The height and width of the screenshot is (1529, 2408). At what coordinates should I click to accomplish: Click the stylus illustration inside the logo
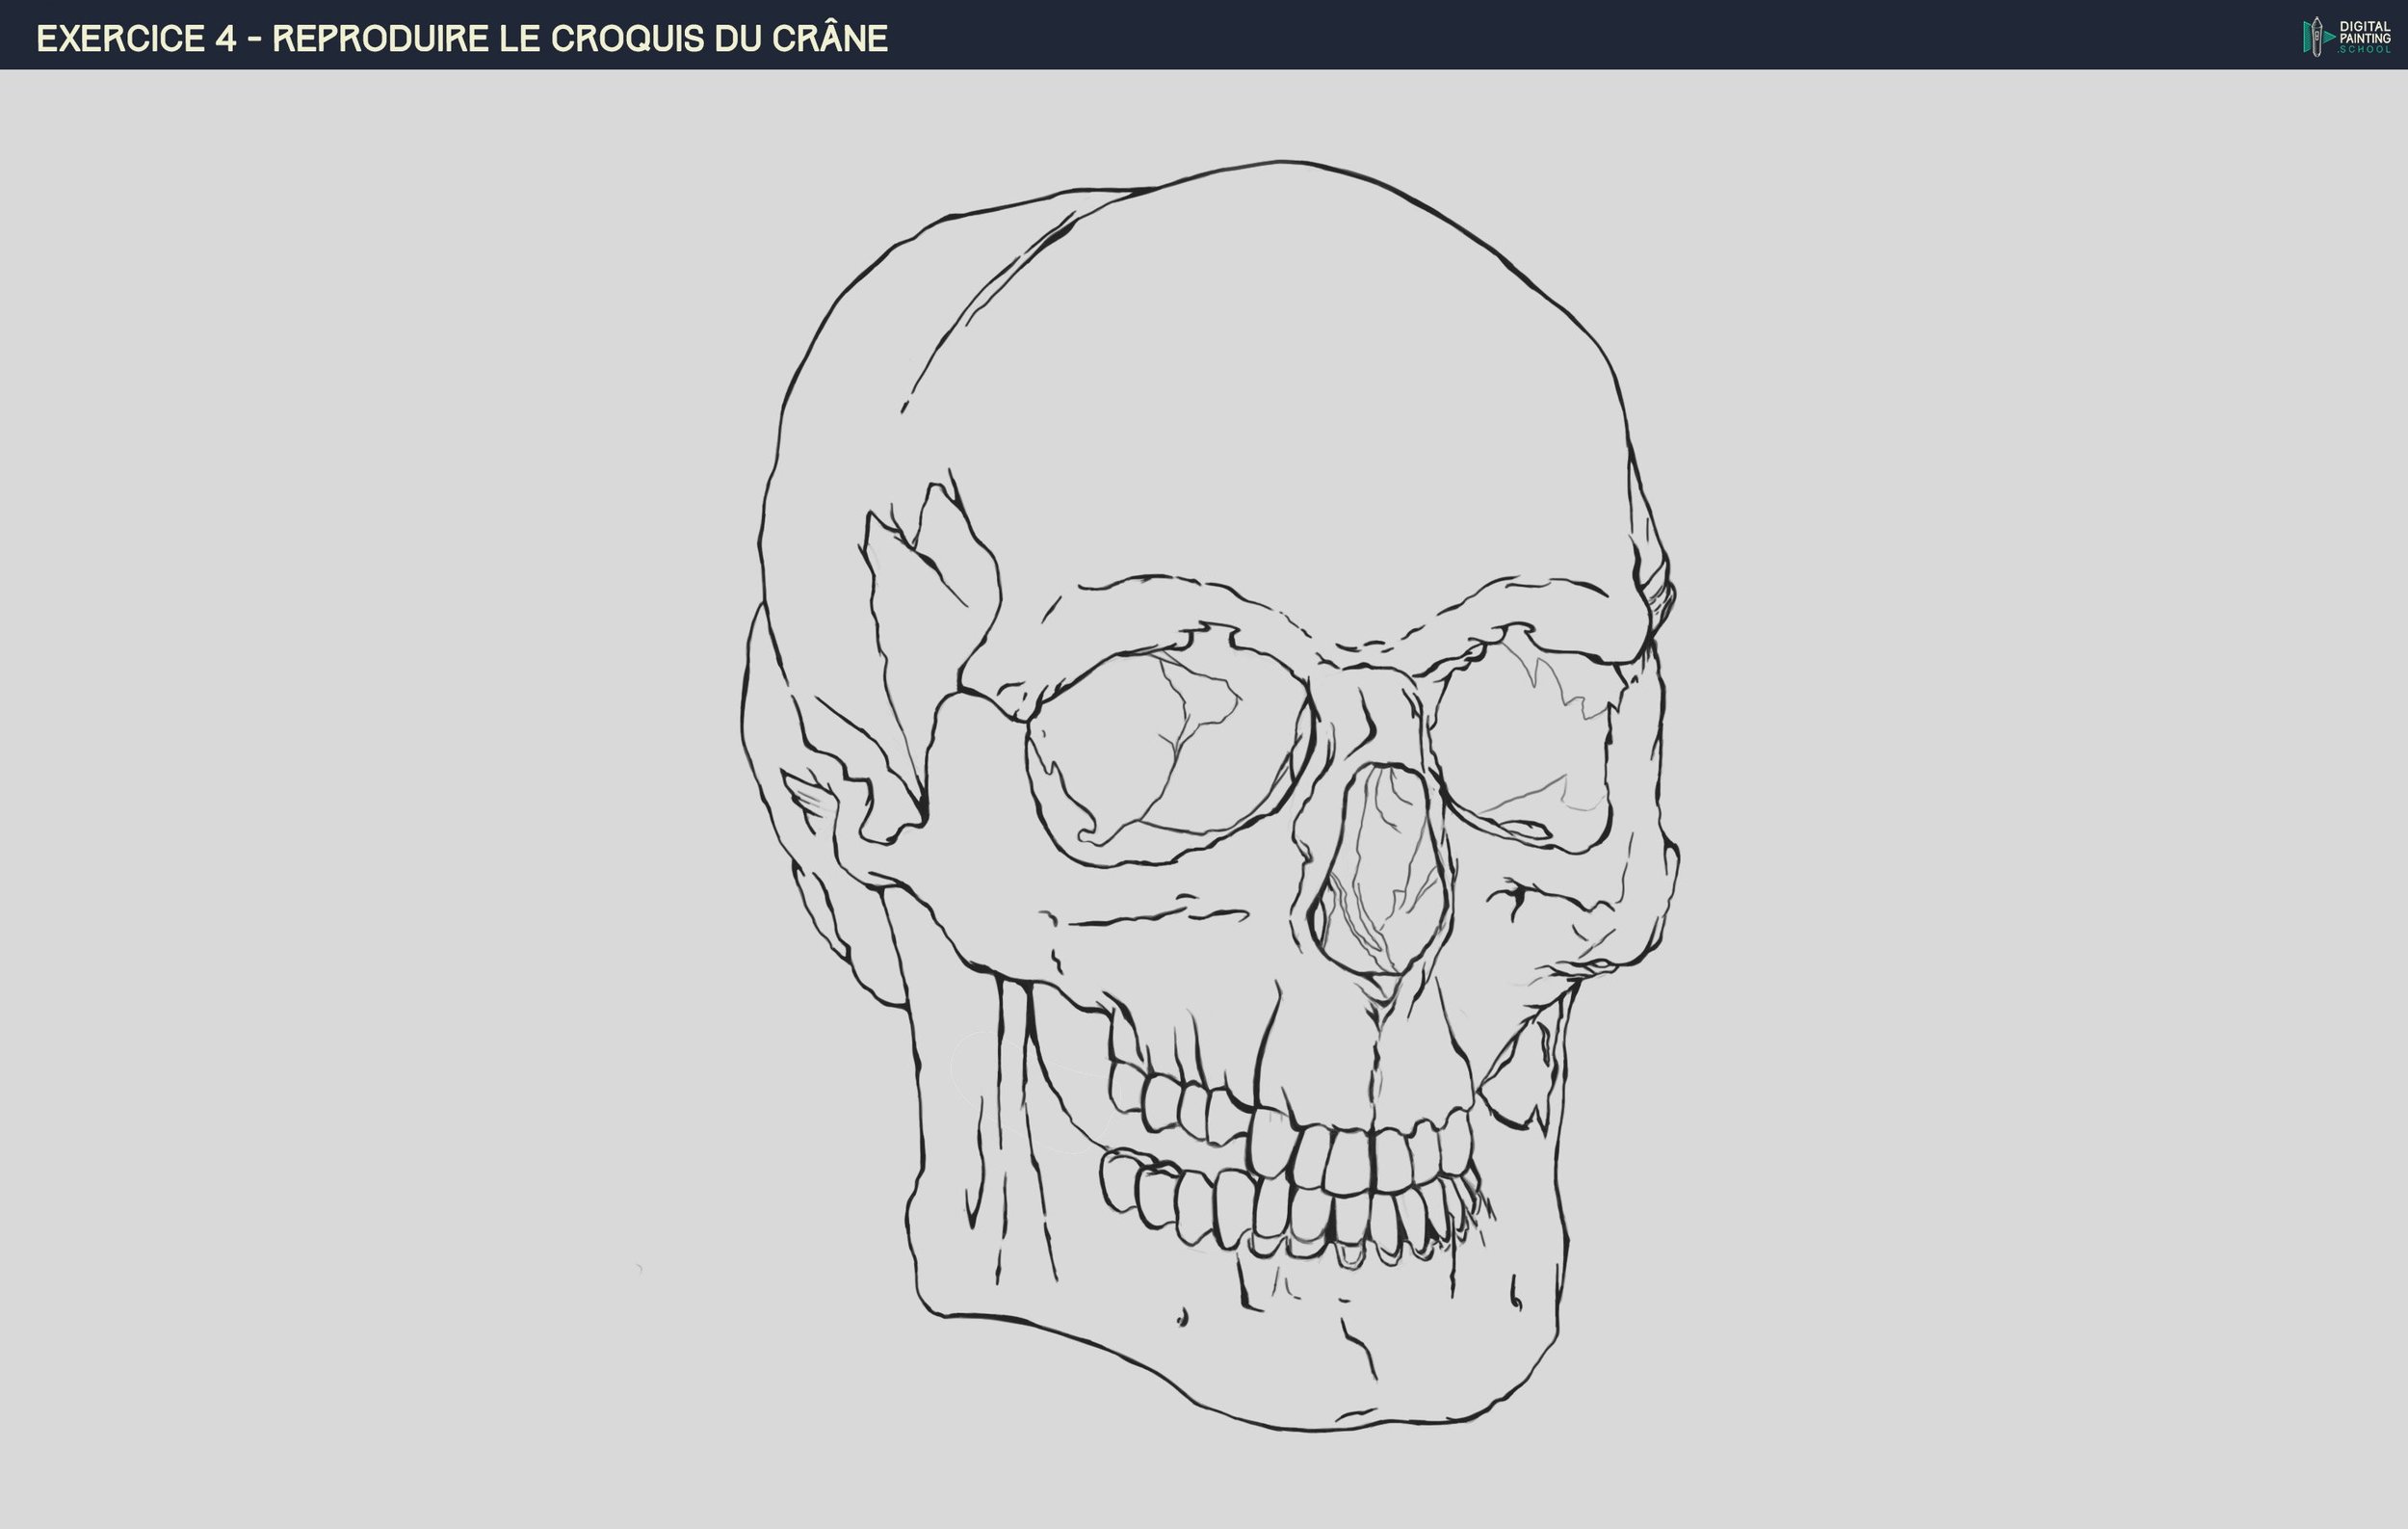click(x=2317, y=36)
